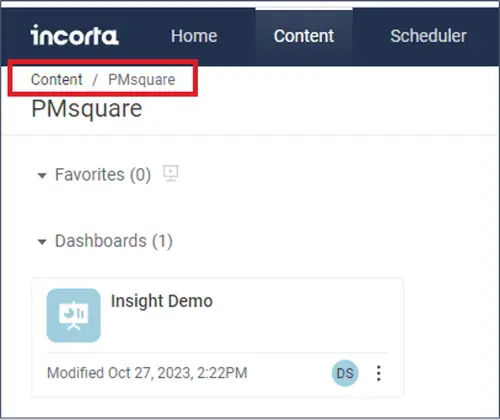Screen dimensions: 500x420
Task: Click the presentation icon beside Favorites
Action: pyautogui.click(x=171, y=173)
